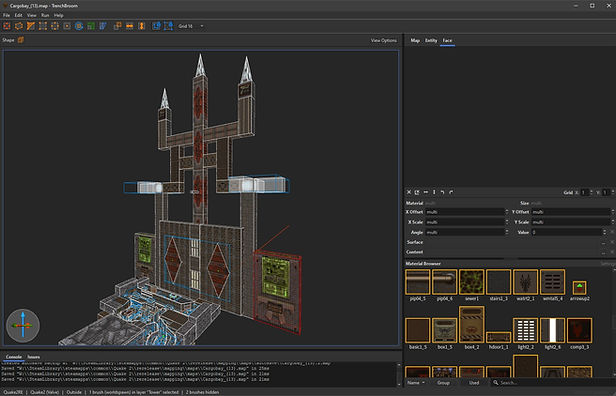Image resolution: width=616 pixels, height=396 pixels.
Task: Select the arrowup2 material thumbnail
Action: coord(579,288)
